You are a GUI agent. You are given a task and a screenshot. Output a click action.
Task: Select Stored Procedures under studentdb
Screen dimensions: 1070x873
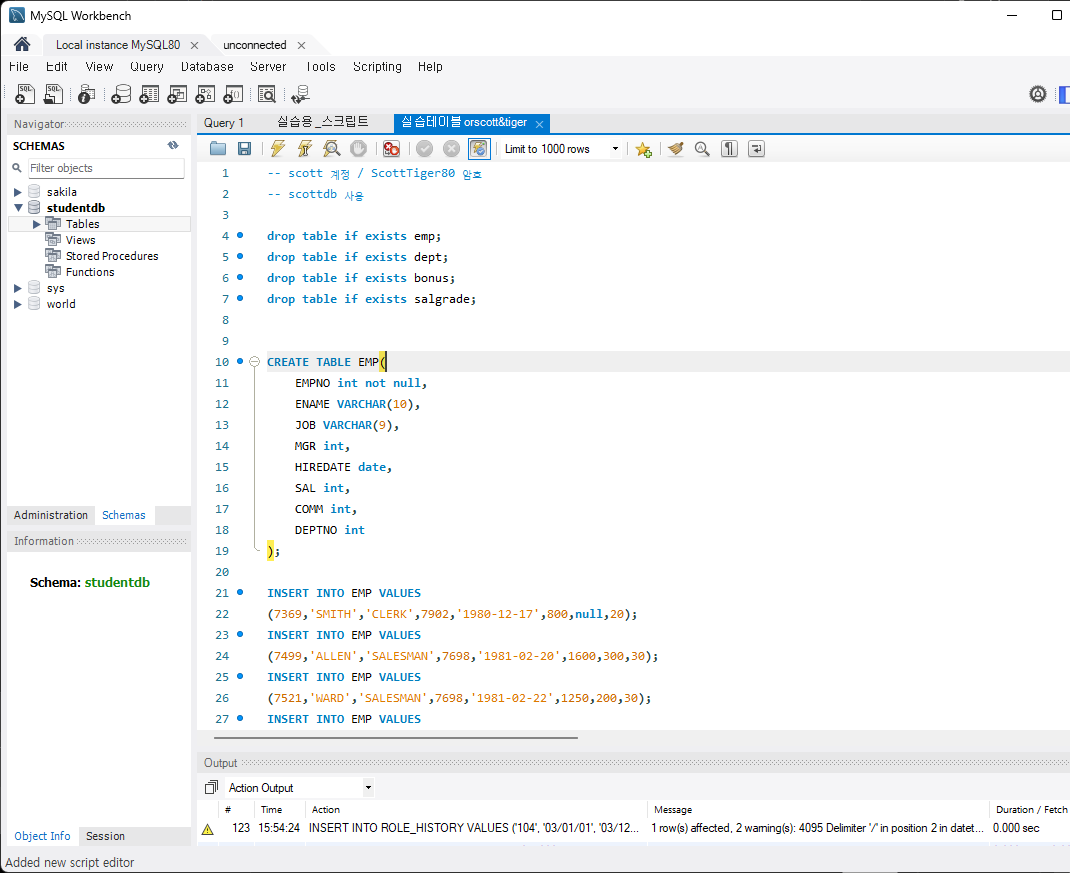[112, 256]
